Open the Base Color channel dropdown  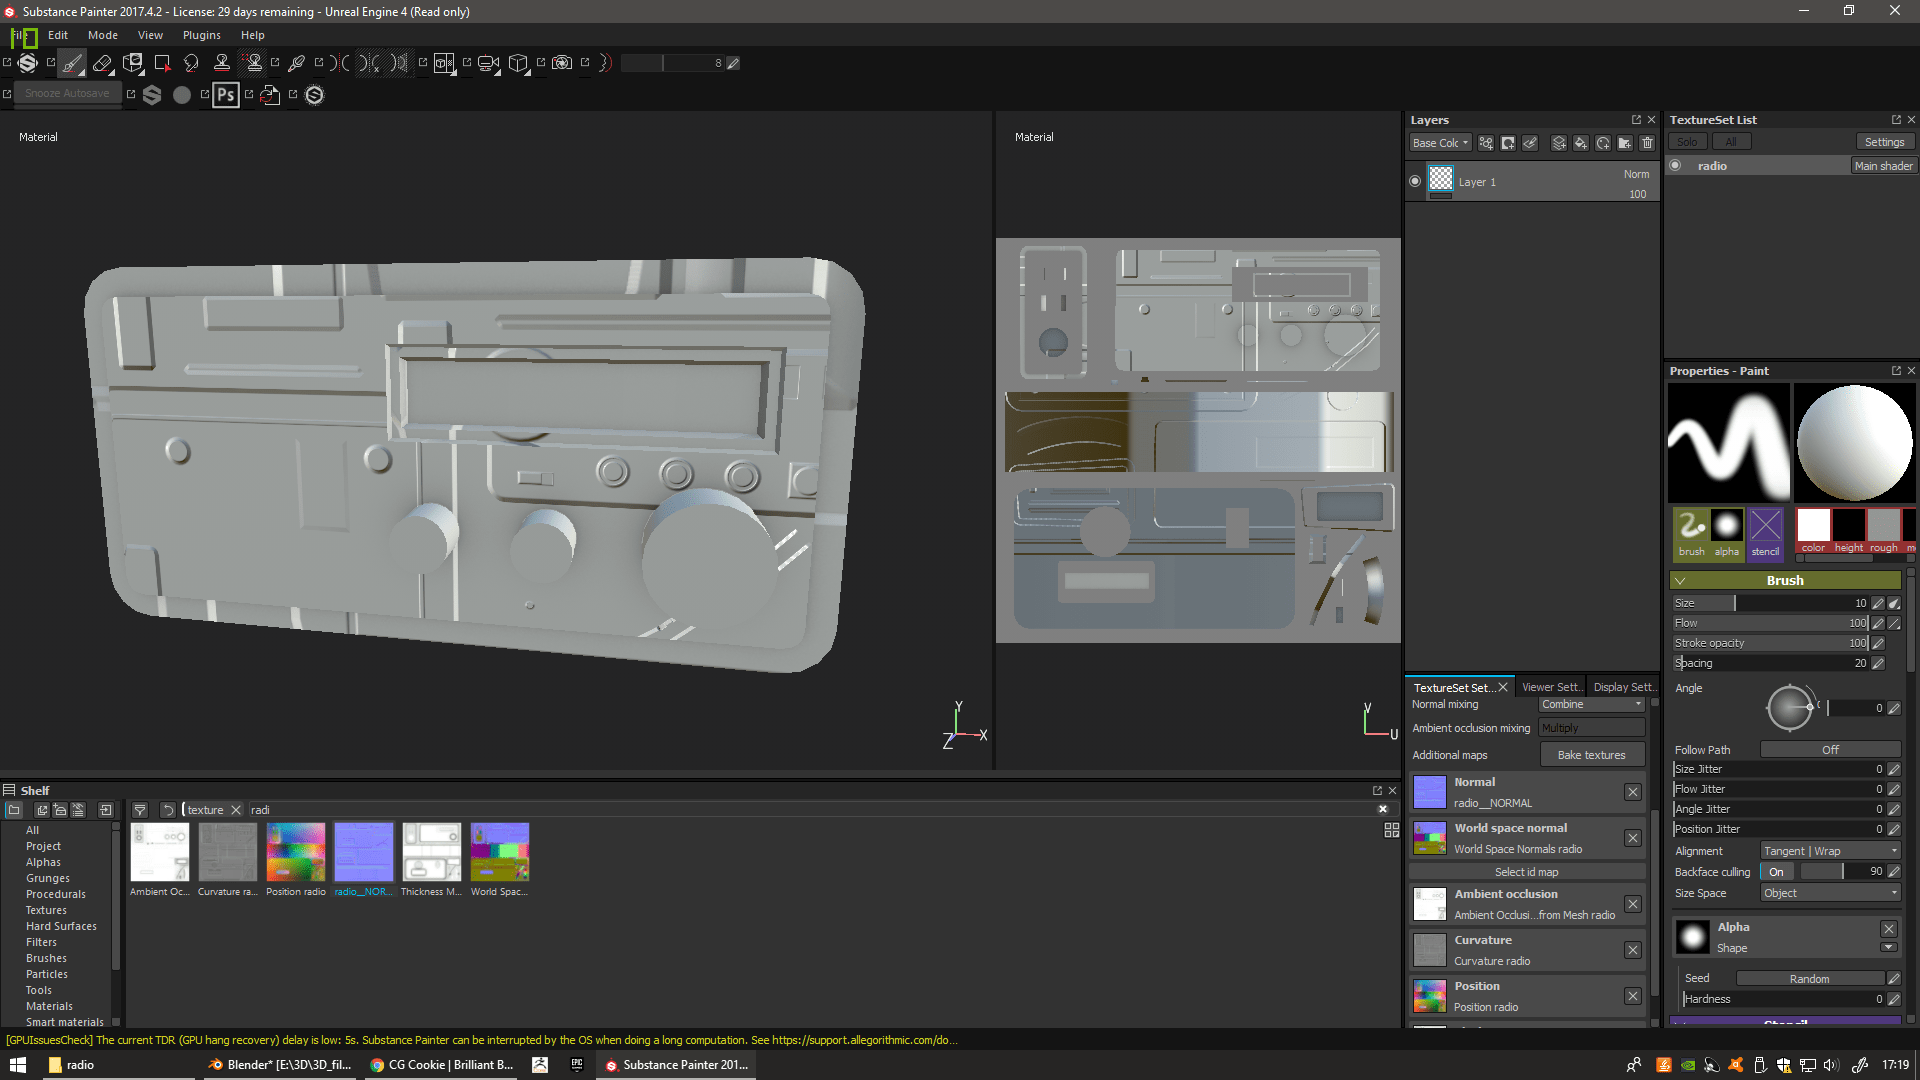[1440, 142]
